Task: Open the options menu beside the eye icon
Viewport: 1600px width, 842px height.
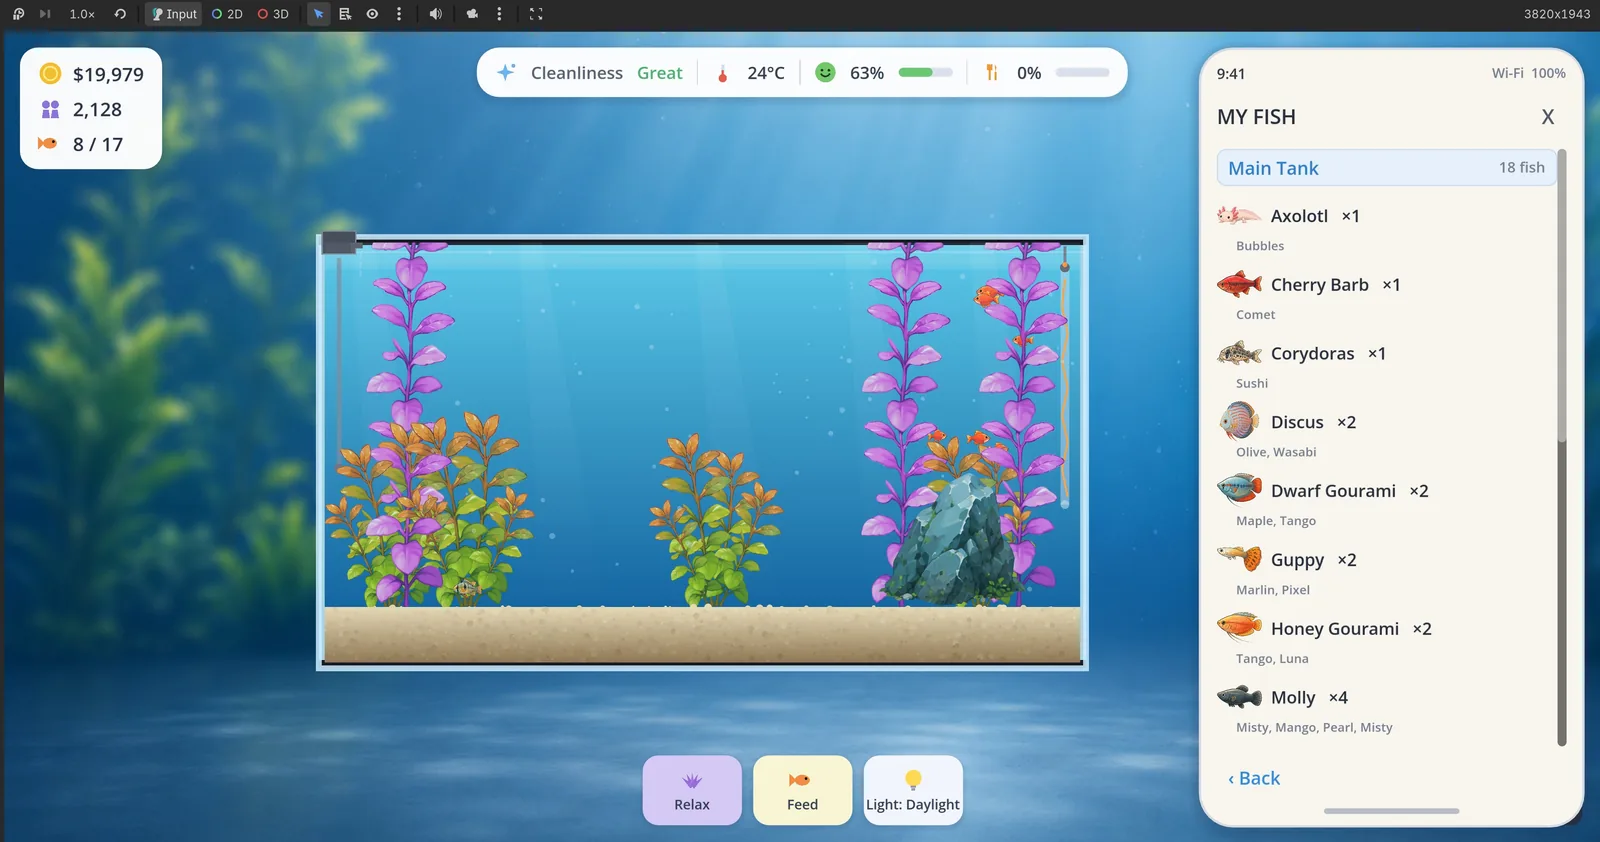Action: tap(399, 14)
